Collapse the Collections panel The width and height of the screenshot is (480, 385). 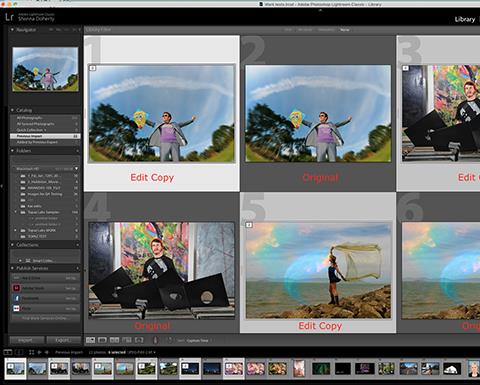(12, 245)
